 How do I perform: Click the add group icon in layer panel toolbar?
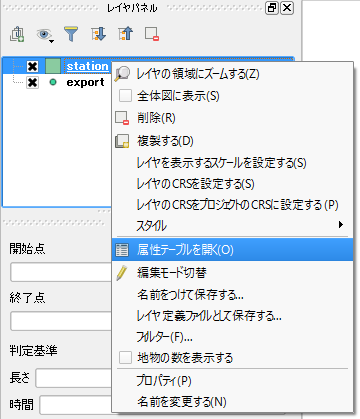(x=17, y=34)
